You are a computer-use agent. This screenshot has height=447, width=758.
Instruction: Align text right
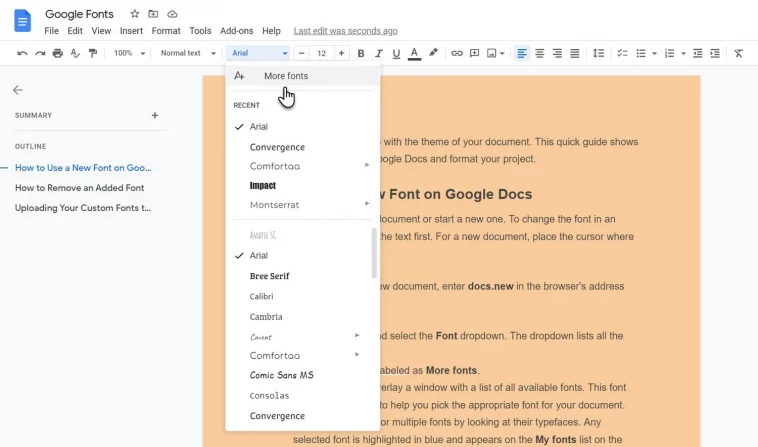click(x=557, y=53)
